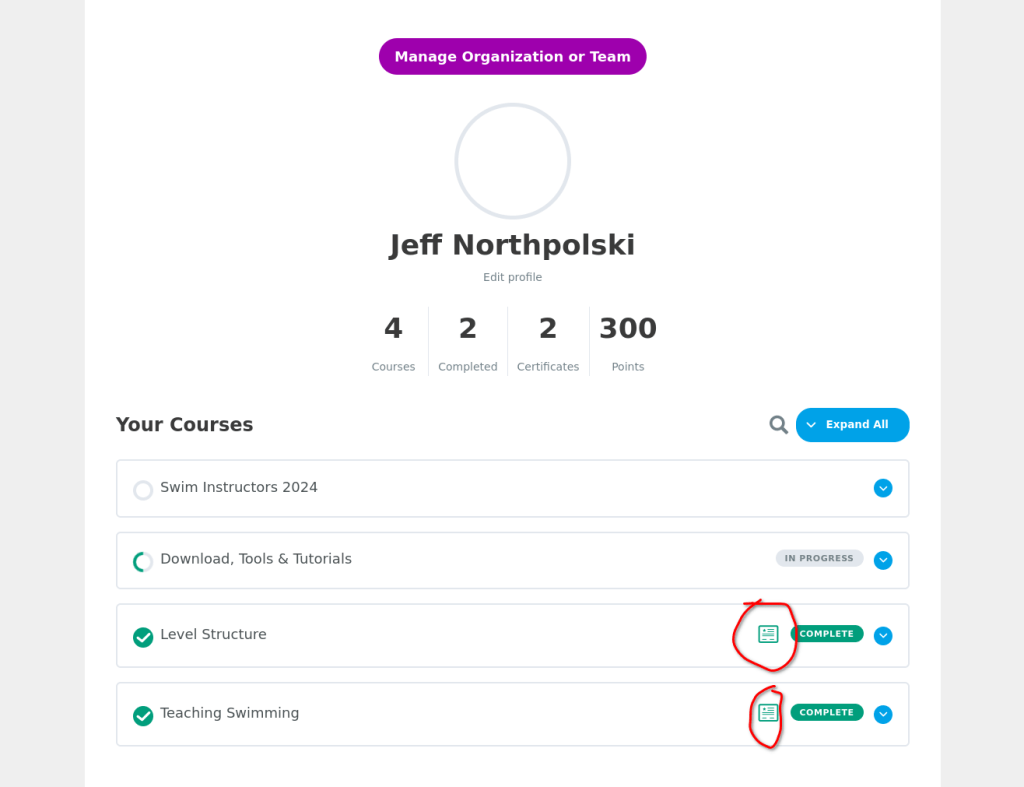Screen dimensions: 1024x787
Task: Open the Swim Instructors 2024 course title
Action: pos(239,487)
